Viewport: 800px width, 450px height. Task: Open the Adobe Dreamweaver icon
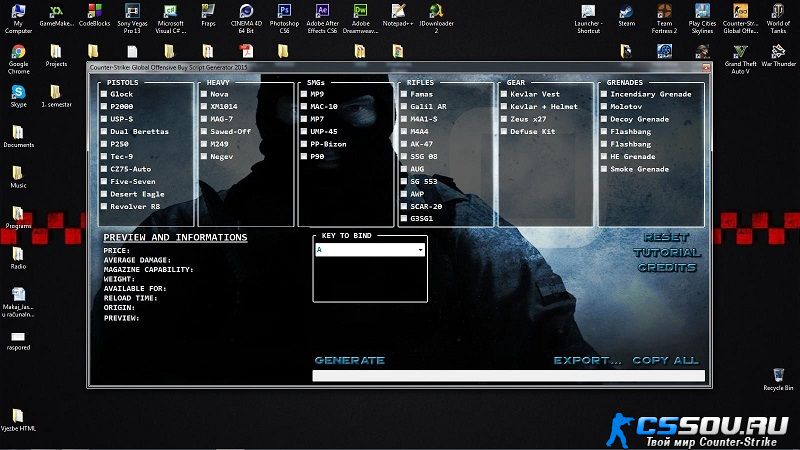click(x=360, y=18)
